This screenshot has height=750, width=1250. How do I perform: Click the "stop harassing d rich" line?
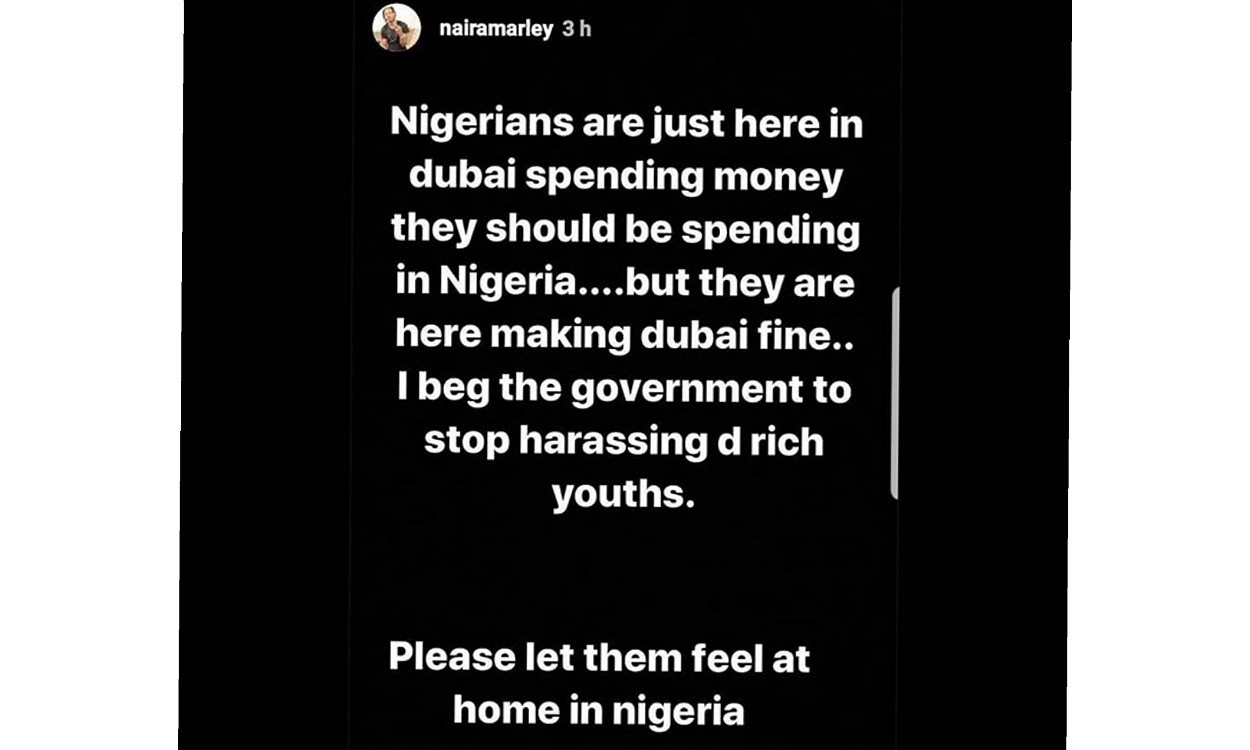623,439
